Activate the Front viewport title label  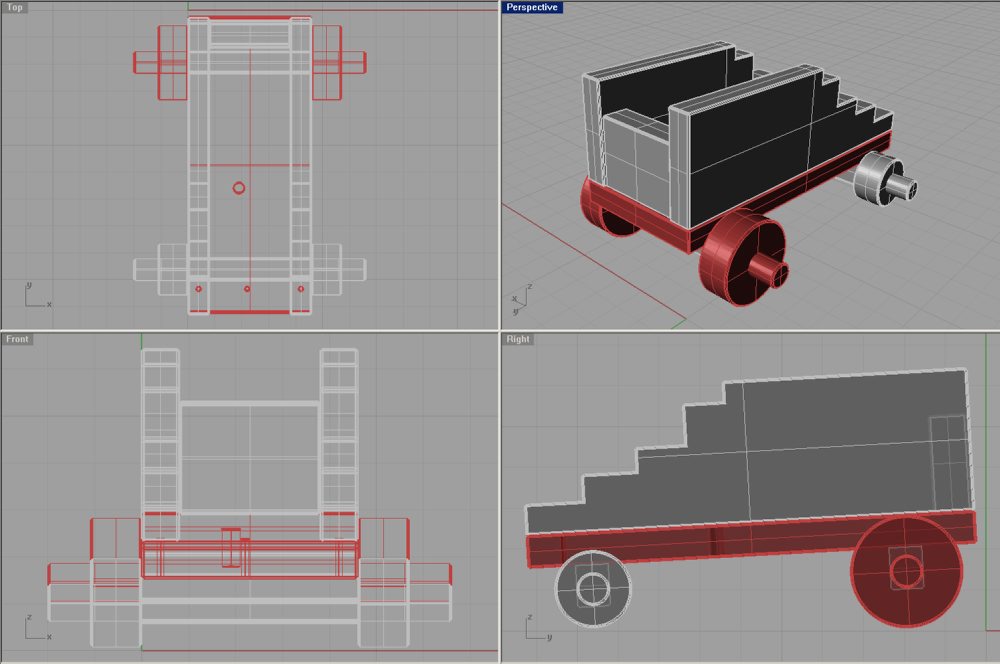[17, 339]
